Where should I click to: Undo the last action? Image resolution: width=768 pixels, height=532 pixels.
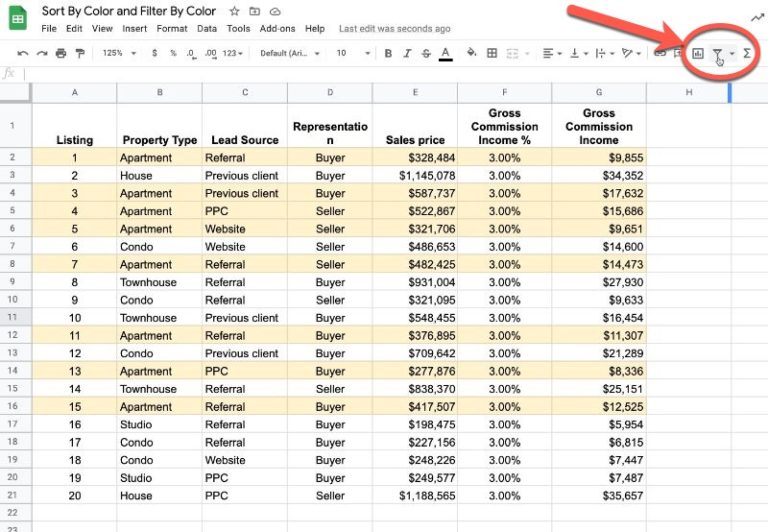23,53
